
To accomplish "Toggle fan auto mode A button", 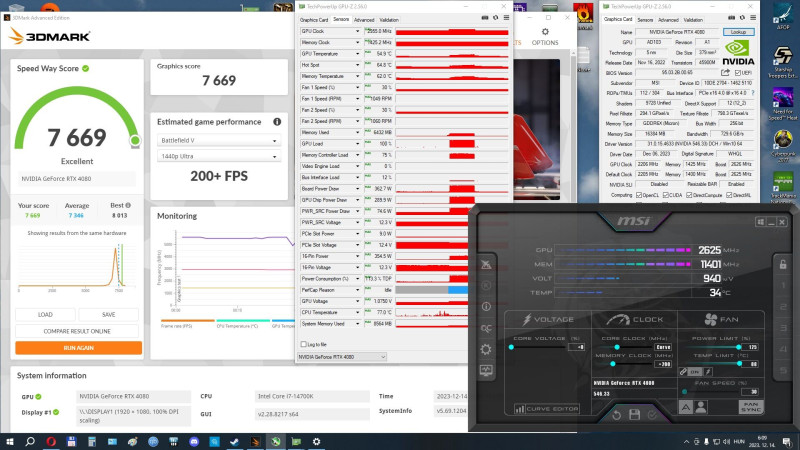I will point(685,407).
